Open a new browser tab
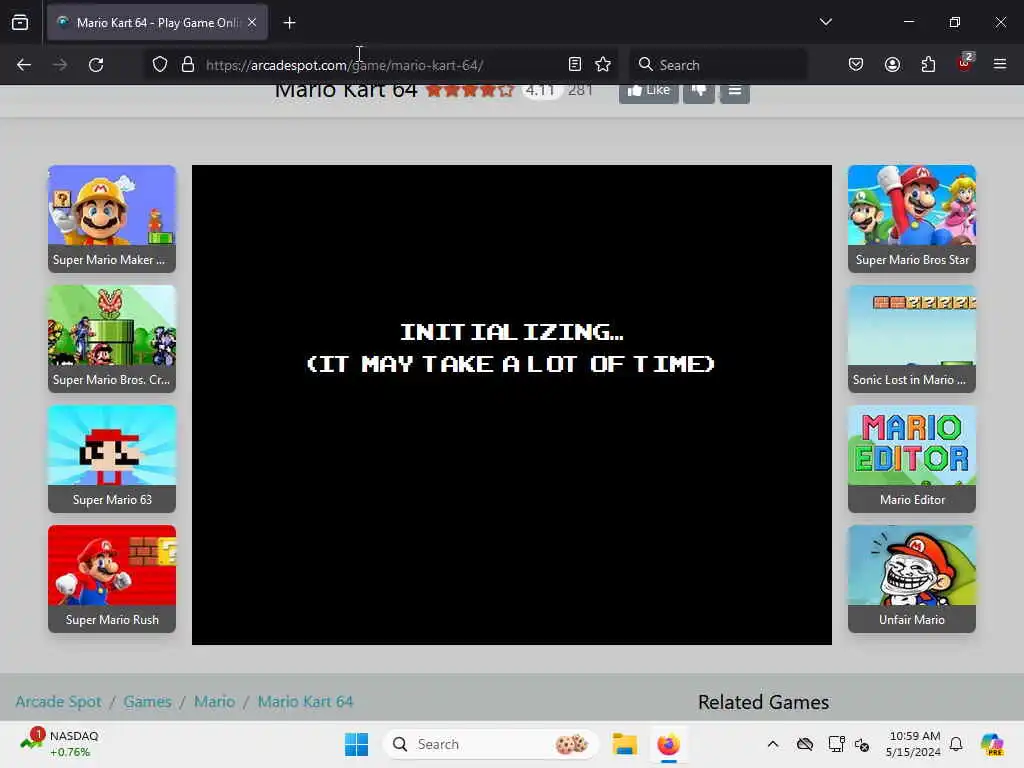 [289, 23]
